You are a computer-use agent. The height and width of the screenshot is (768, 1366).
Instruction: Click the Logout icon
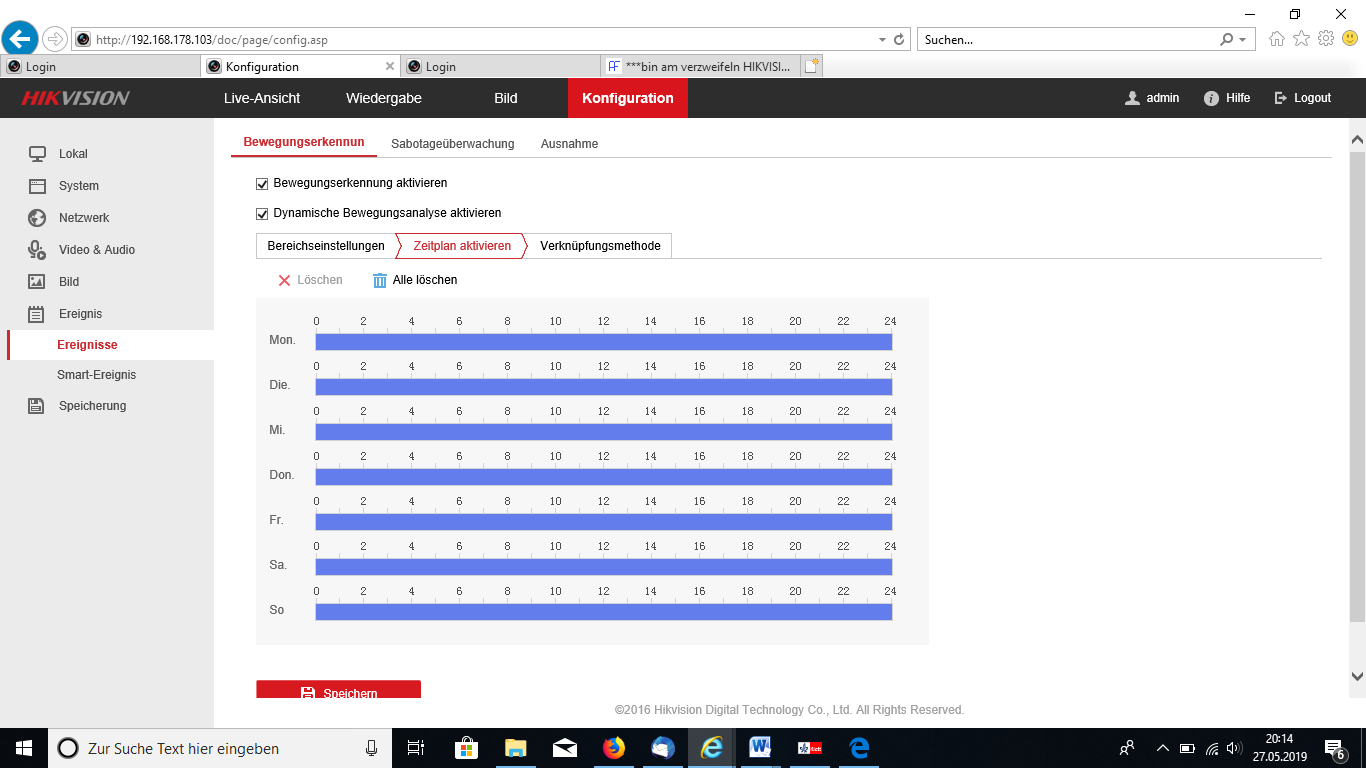1280,98
